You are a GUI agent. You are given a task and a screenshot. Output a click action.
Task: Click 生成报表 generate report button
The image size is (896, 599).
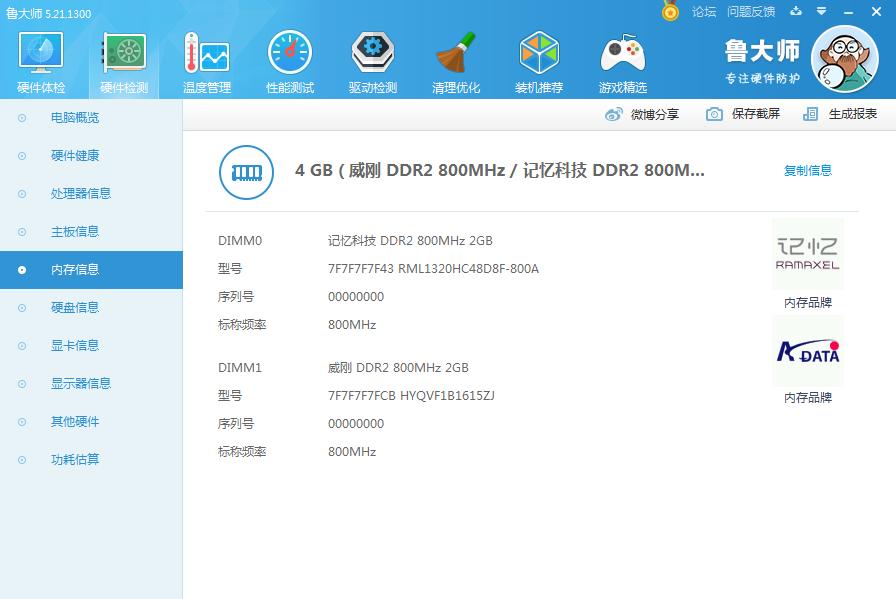pos(840,115)
